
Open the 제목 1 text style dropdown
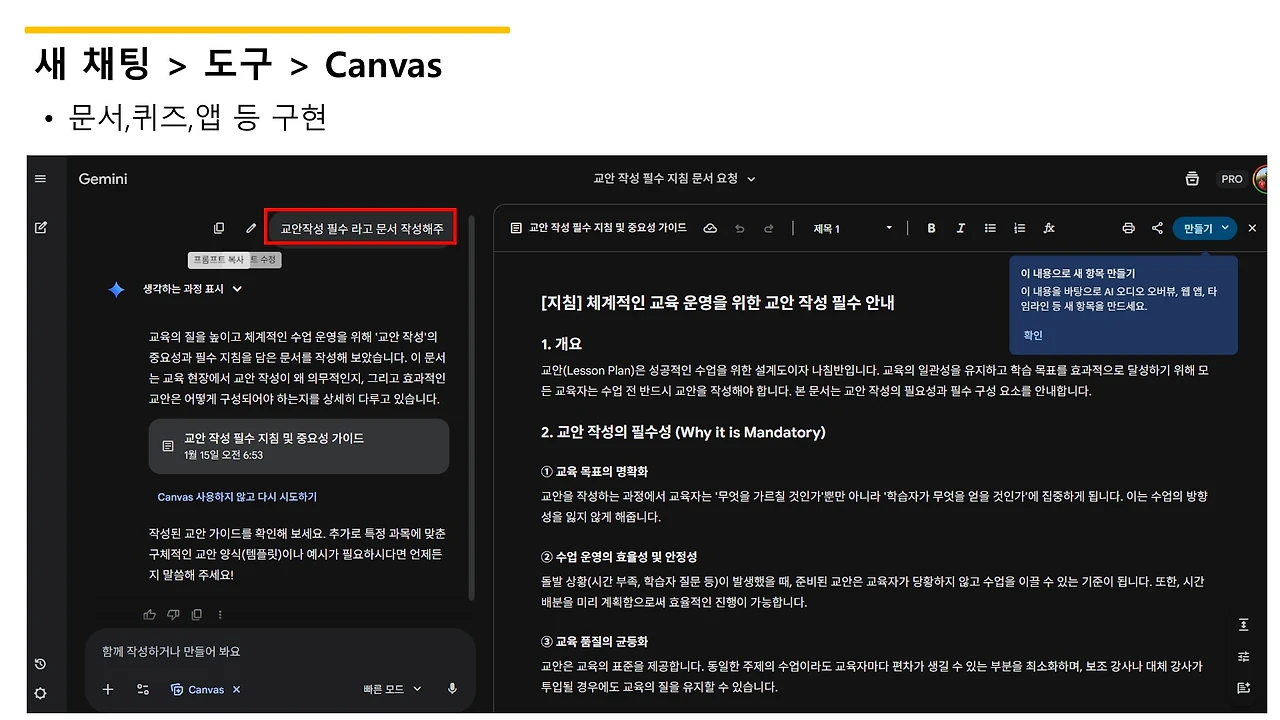coord(853,228)
